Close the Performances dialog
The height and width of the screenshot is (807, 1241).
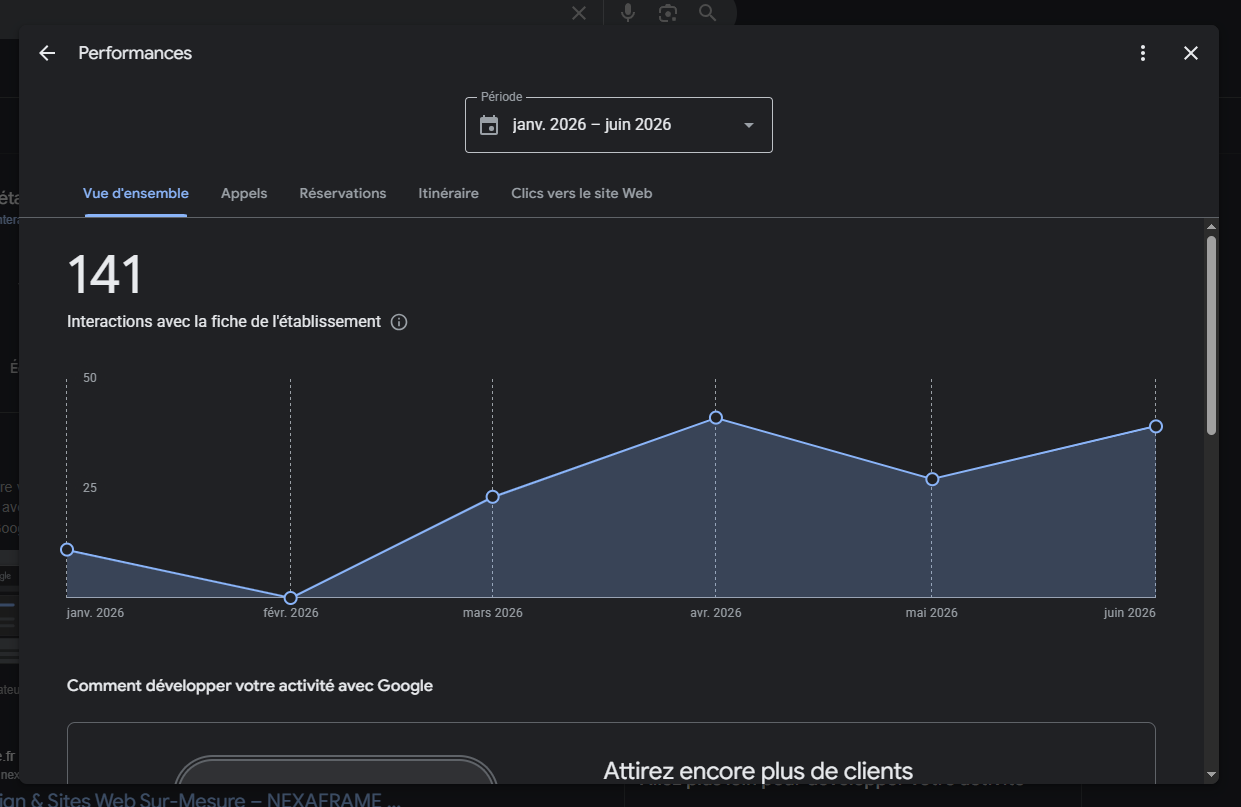click(1191, 53)
